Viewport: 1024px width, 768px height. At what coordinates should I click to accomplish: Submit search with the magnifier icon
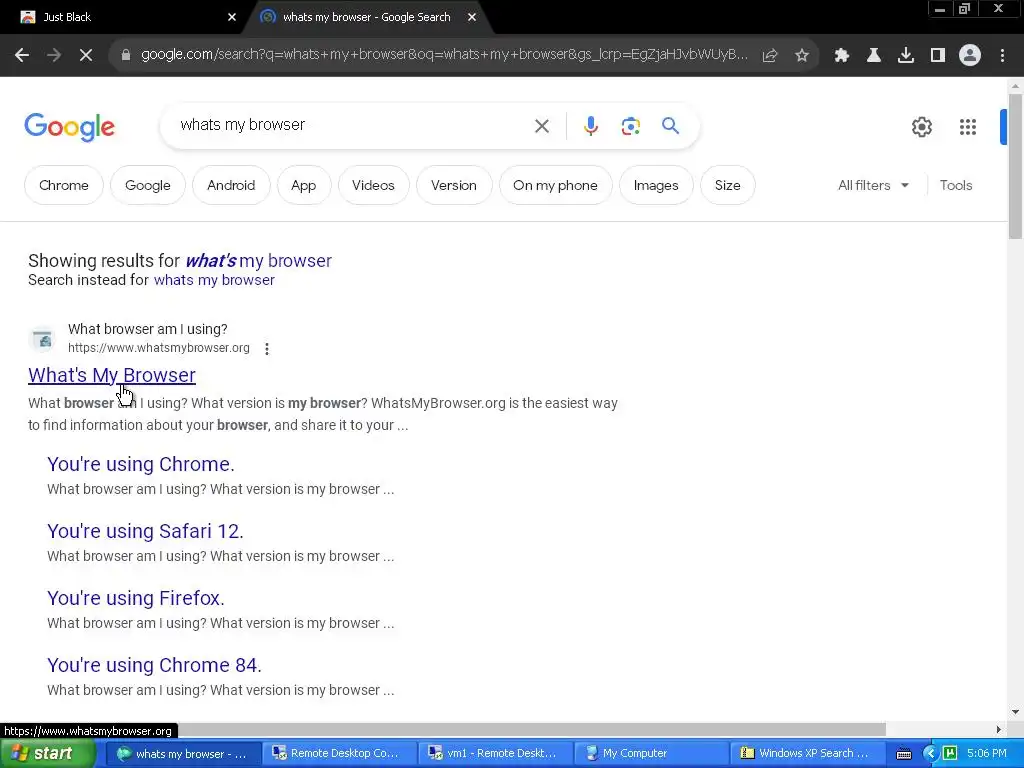click(670, 125)
